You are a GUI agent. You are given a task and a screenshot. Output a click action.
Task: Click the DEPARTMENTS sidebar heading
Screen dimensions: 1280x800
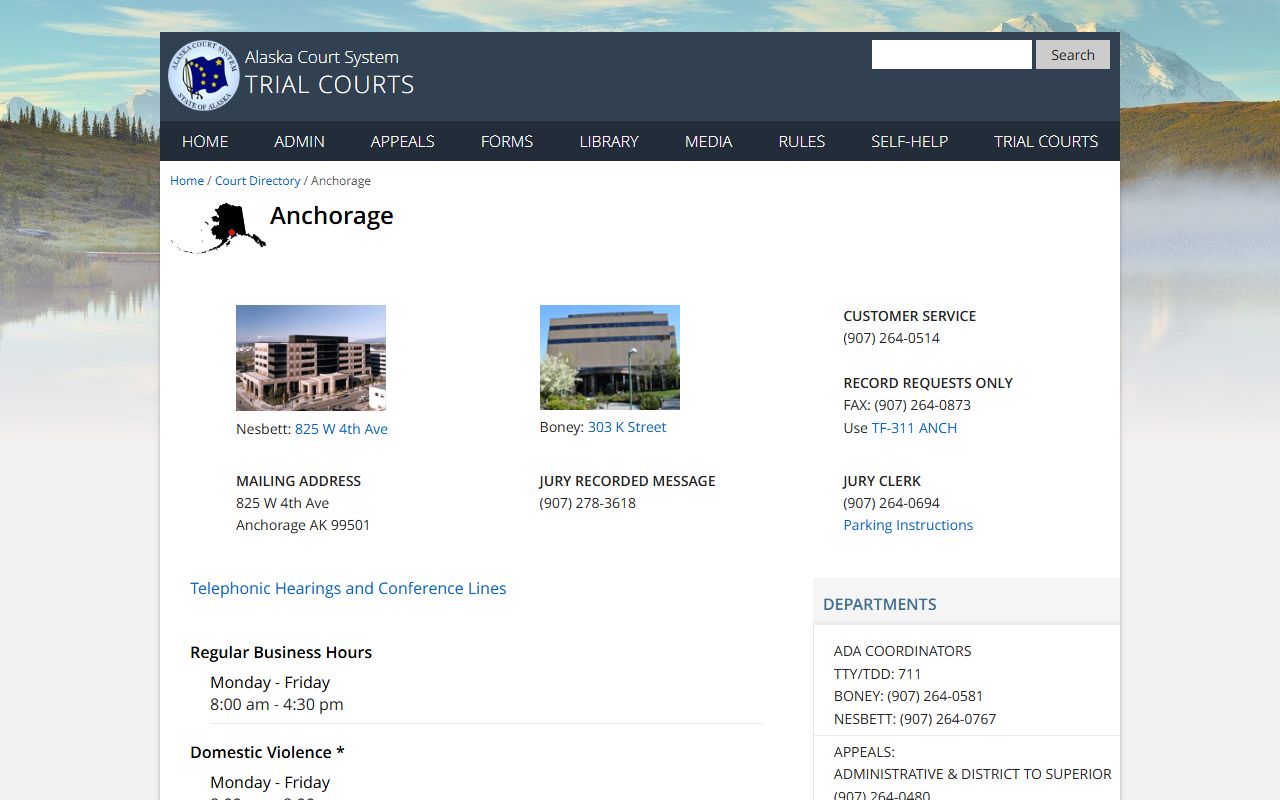coord(880,604)
